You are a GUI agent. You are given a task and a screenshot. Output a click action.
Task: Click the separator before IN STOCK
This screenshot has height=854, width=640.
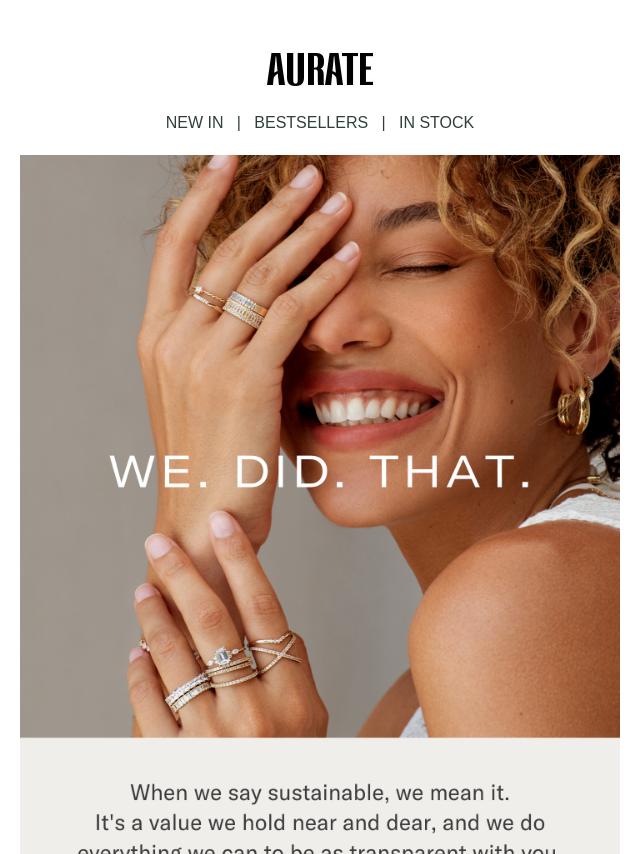(x=383, y=123)
